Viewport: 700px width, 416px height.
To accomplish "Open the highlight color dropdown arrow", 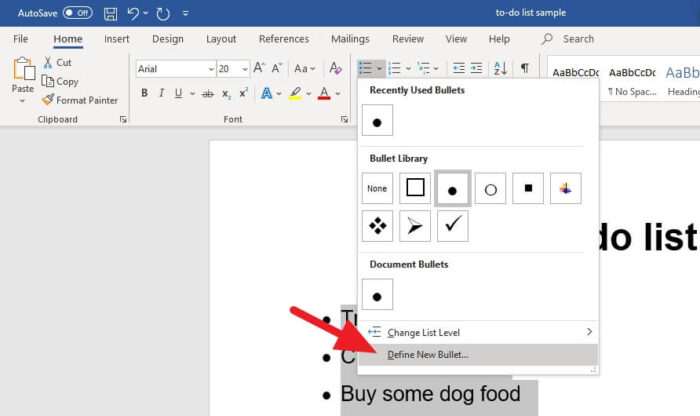I will point(308,94).
